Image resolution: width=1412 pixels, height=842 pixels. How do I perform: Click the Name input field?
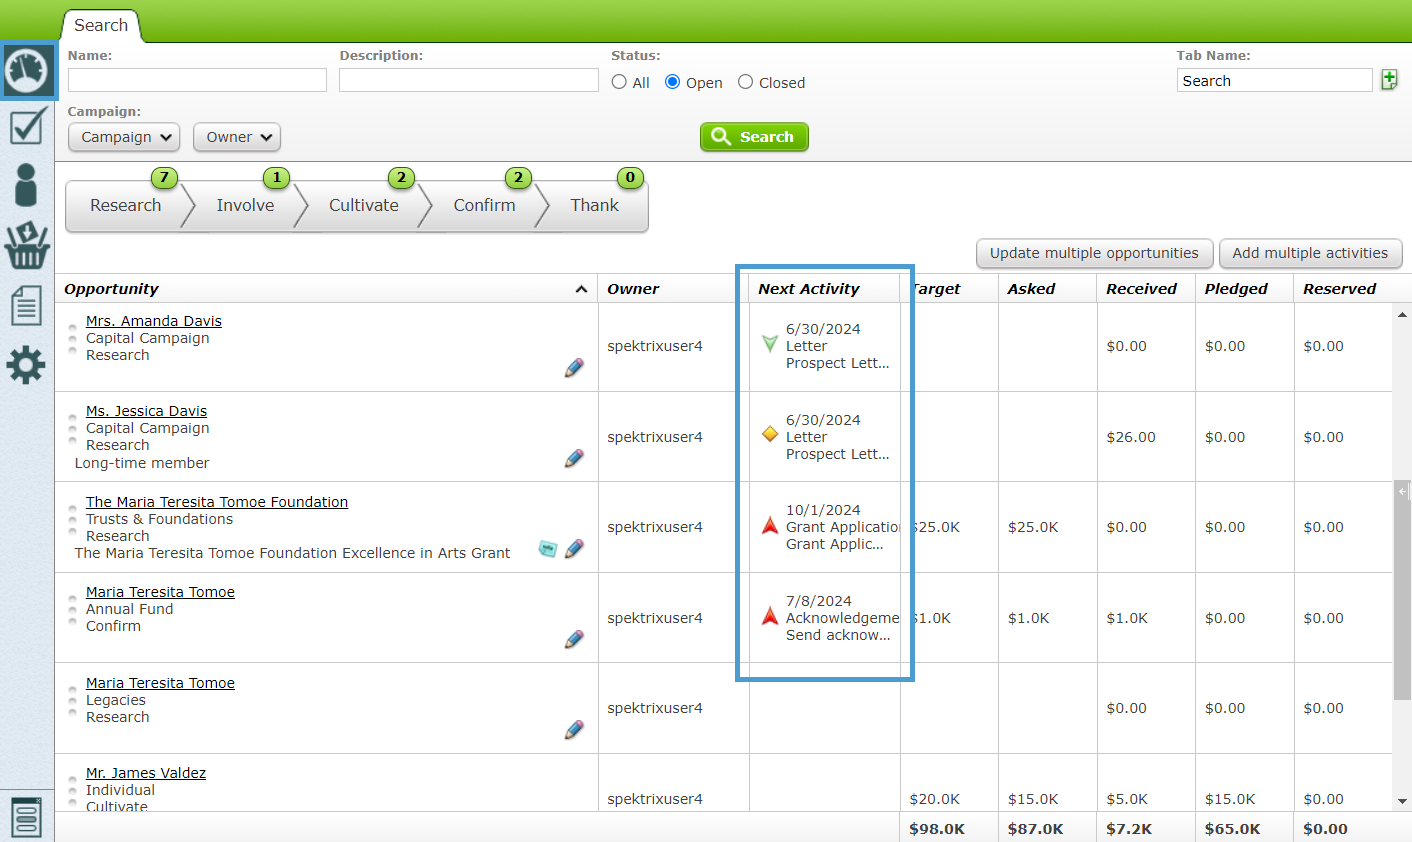[197, 80]
